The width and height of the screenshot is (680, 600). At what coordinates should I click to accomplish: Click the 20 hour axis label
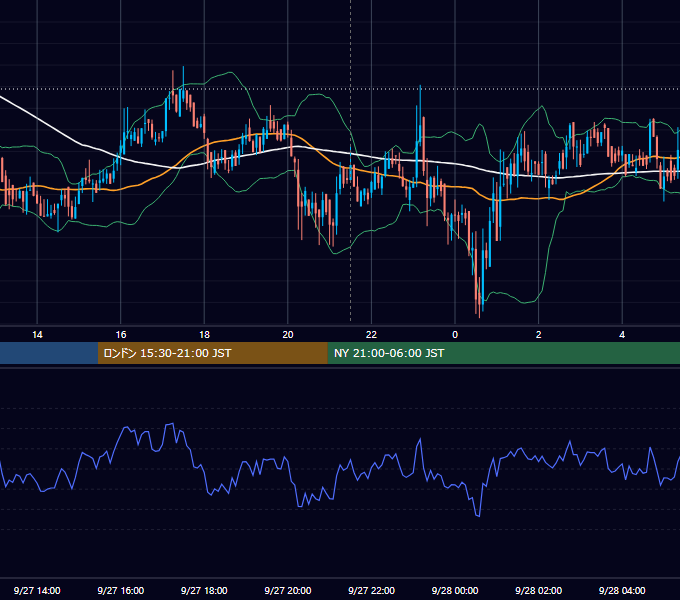[x=288, y=335]
